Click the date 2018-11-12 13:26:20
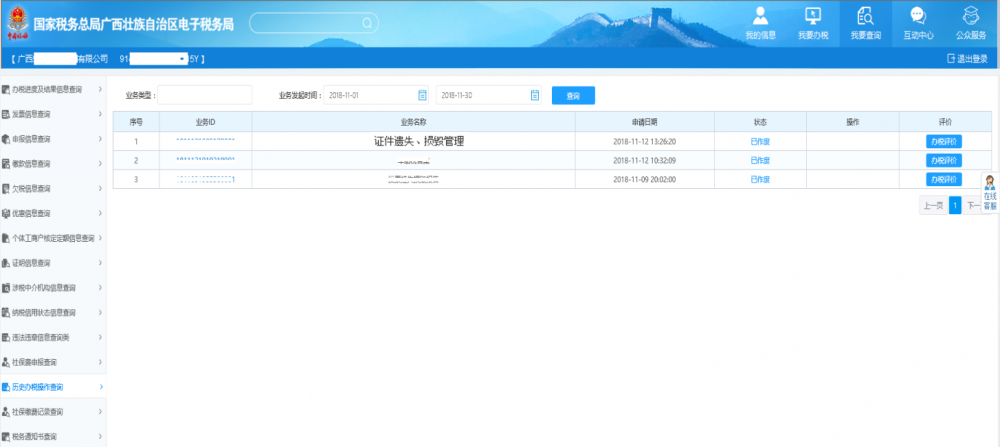This screenshot has width=1000, height=447. point(644,142)
